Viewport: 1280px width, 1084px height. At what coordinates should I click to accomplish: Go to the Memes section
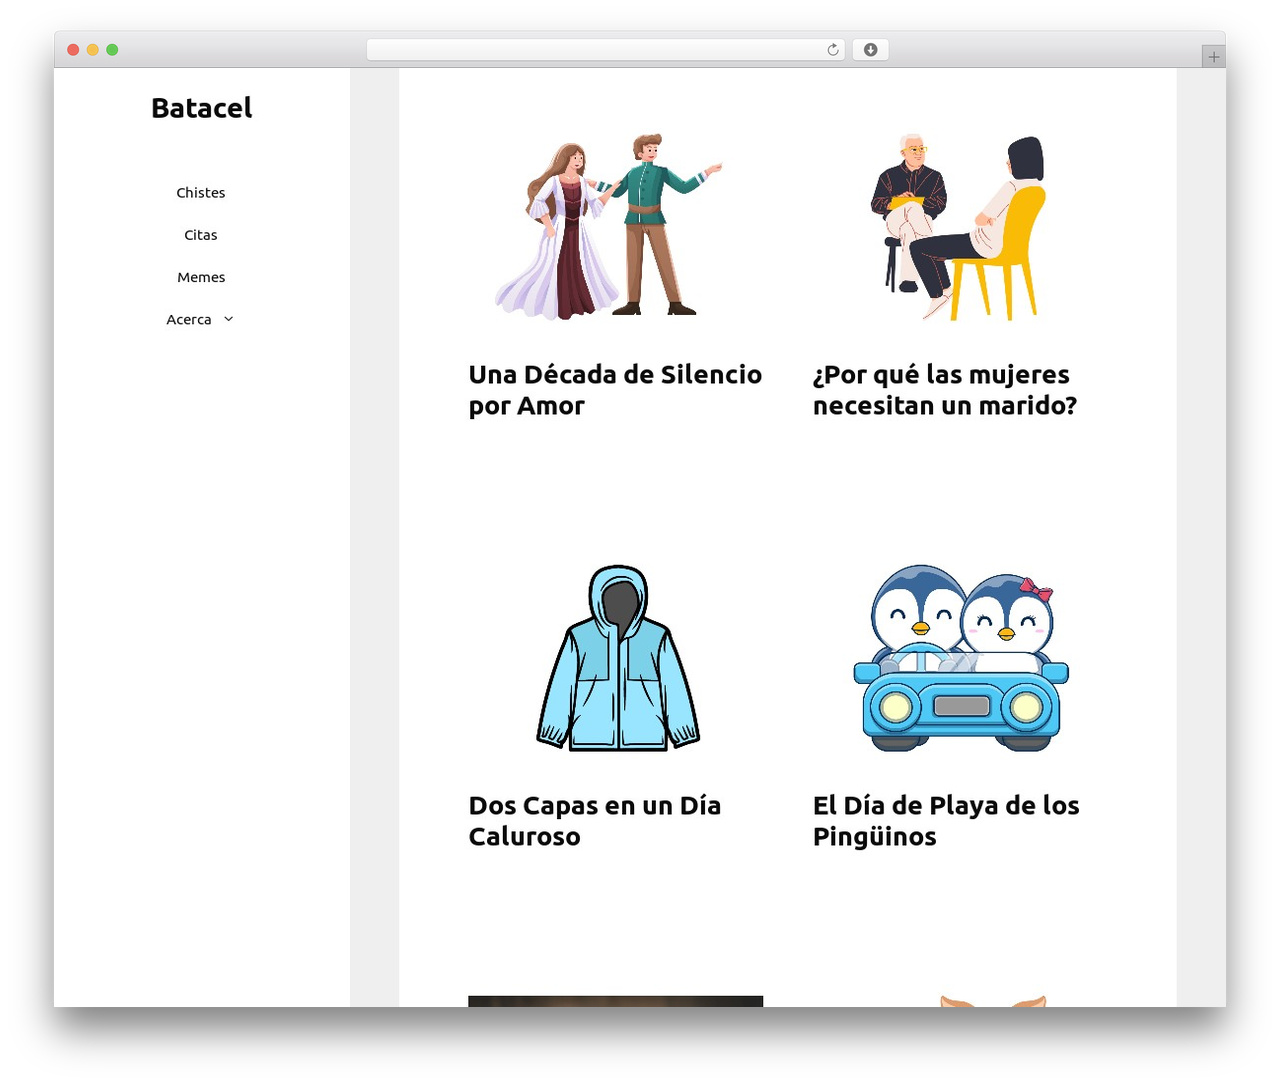click(x=201, y=277)
